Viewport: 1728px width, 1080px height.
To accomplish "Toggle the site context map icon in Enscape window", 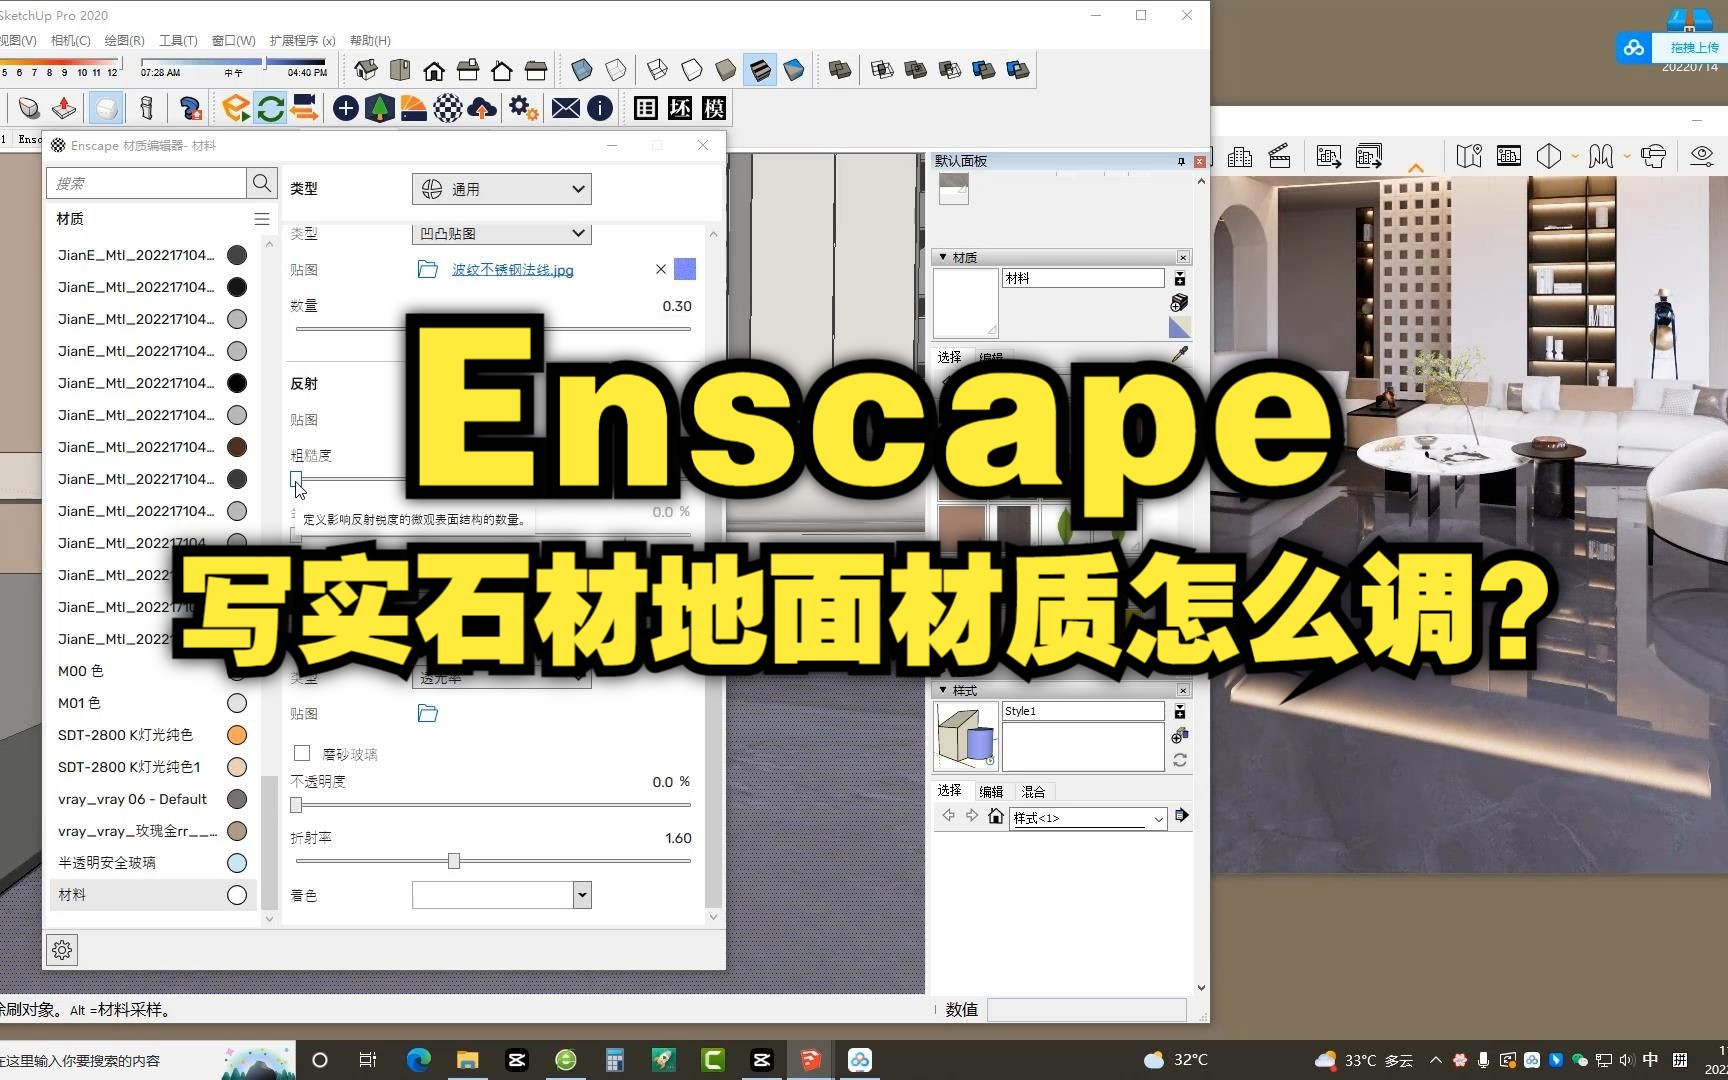I will pyautogui.click(x=1469, y=156).
